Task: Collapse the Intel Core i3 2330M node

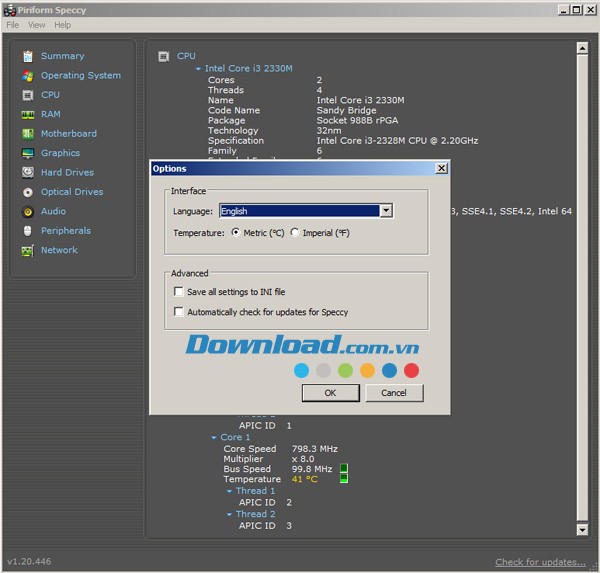Action: pos(198,69)
